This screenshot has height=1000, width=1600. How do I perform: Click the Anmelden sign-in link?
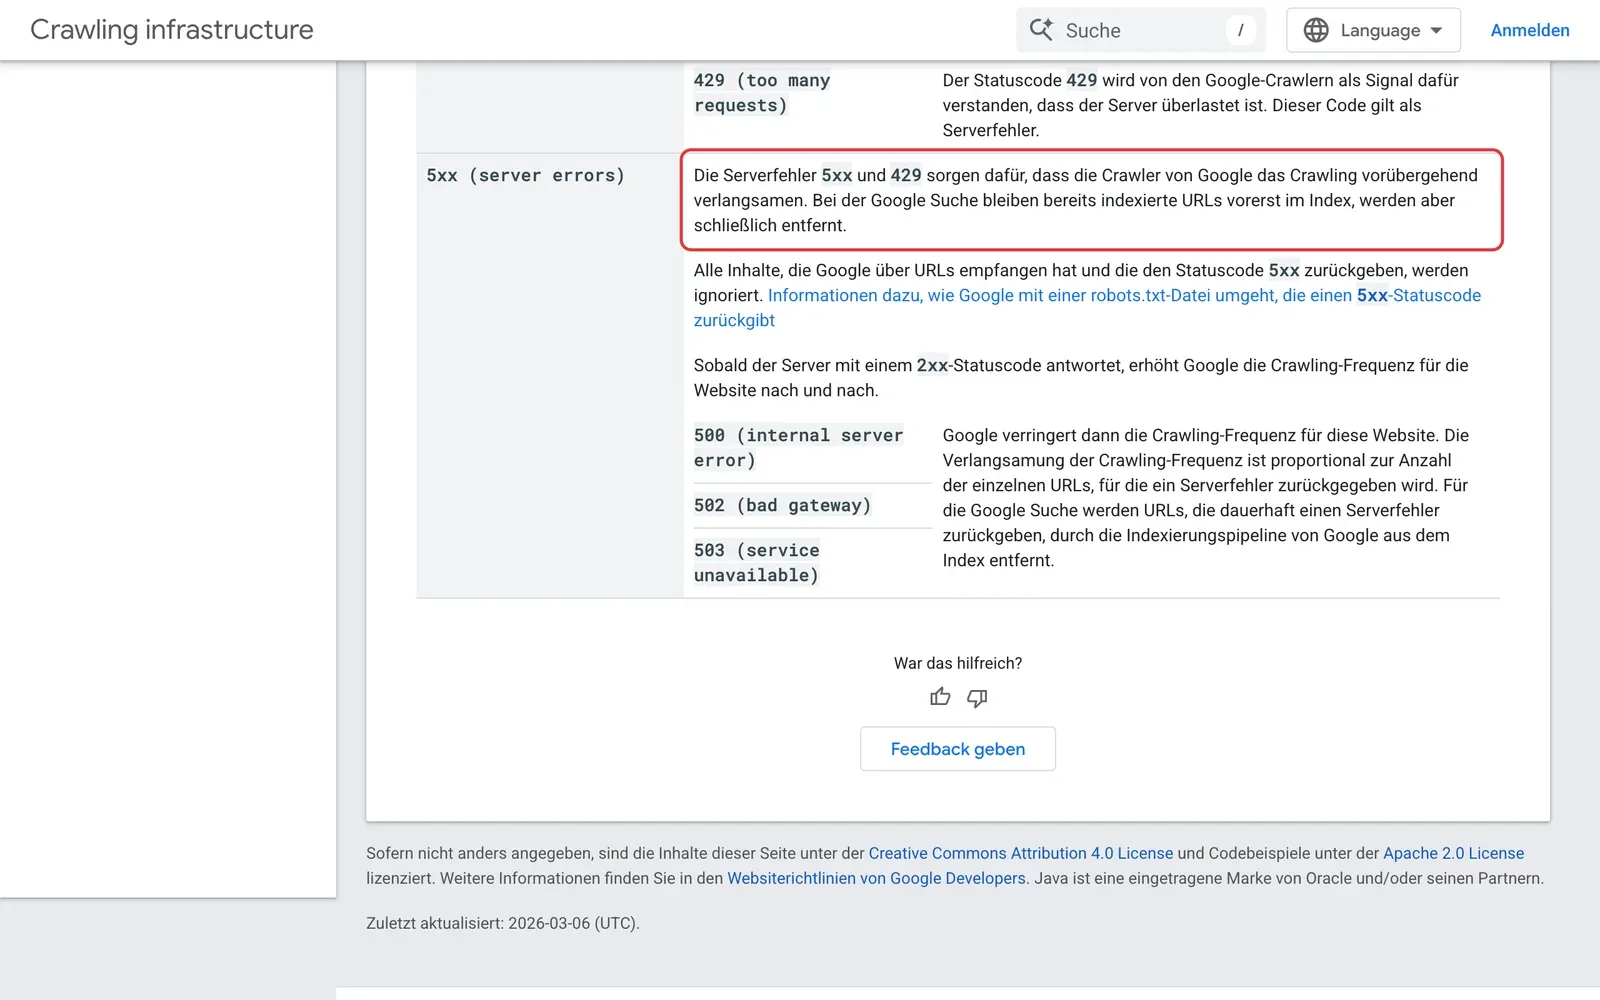(1530, 30)
